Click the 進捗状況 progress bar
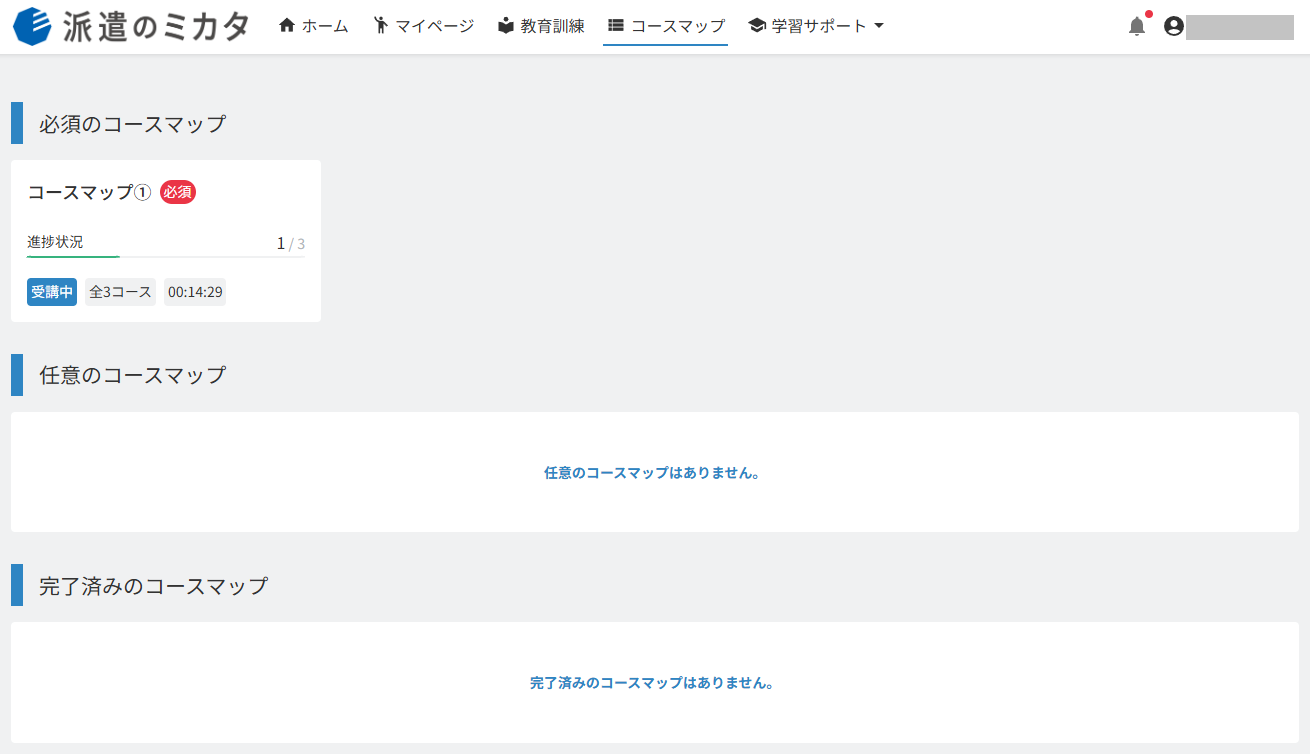The width and height of the screenshot is (1310, 754). (x=166, y=257)
